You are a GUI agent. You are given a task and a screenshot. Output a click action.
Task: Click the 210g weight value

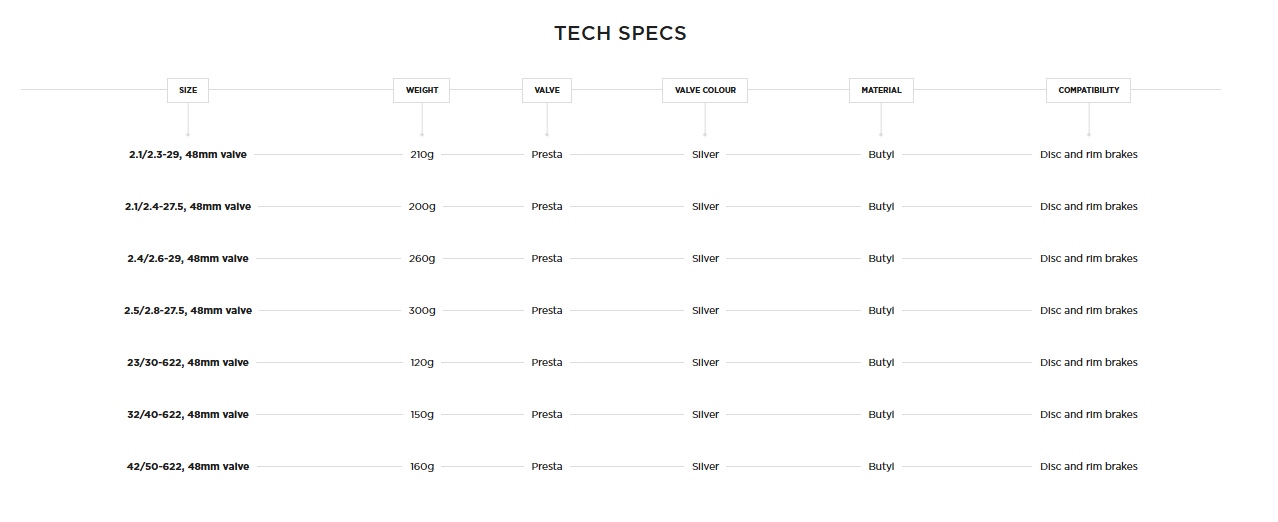tap(422, 155)
